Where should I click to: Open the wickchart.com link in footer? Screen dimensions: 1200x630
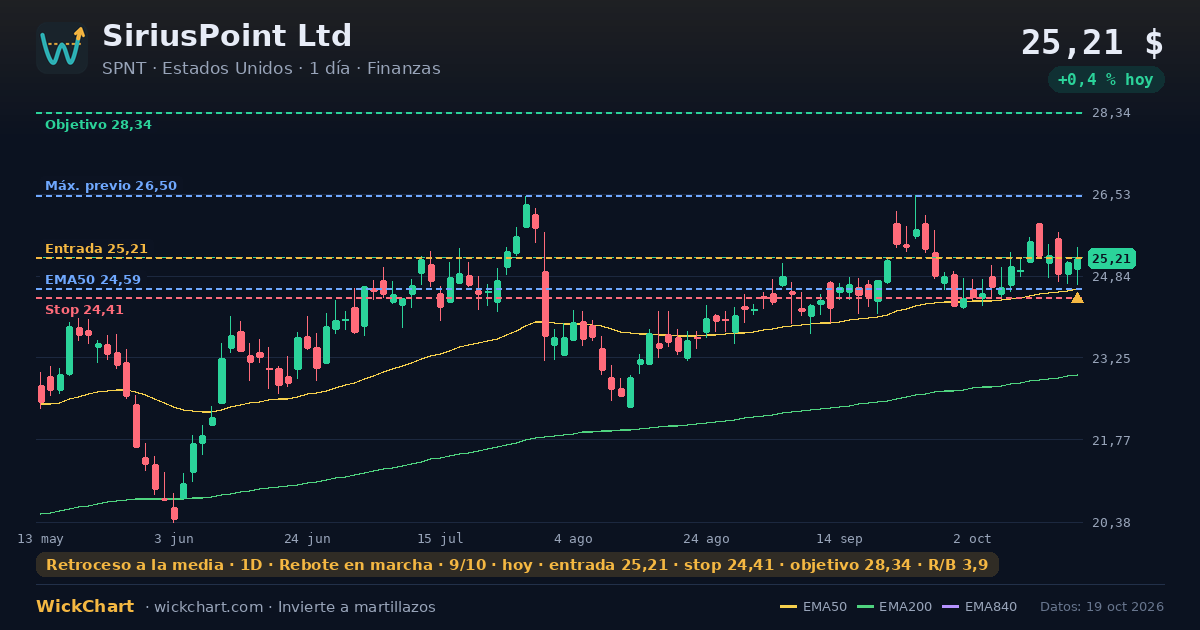tap(207, 607)
